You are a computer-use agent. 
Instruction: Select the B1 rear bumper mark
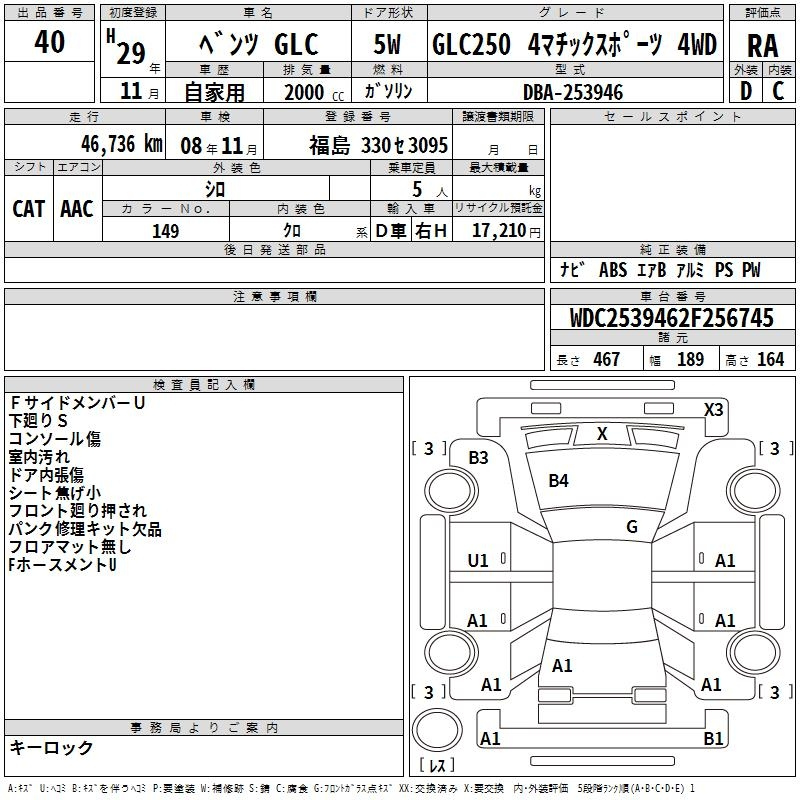[713, 739]
